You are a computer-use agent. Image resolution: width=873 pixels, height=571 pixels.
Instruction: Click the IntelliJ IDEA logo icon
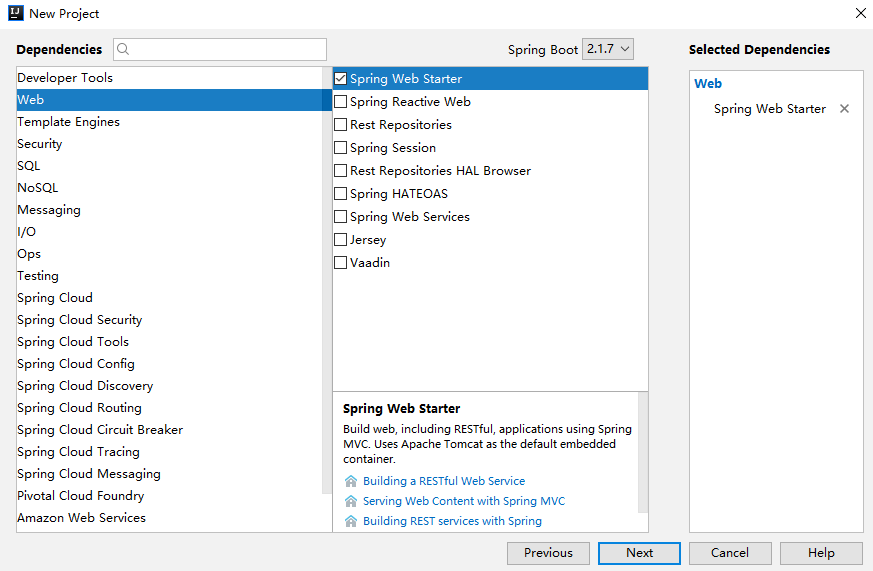pyautogui.click(x=15, y=13)
